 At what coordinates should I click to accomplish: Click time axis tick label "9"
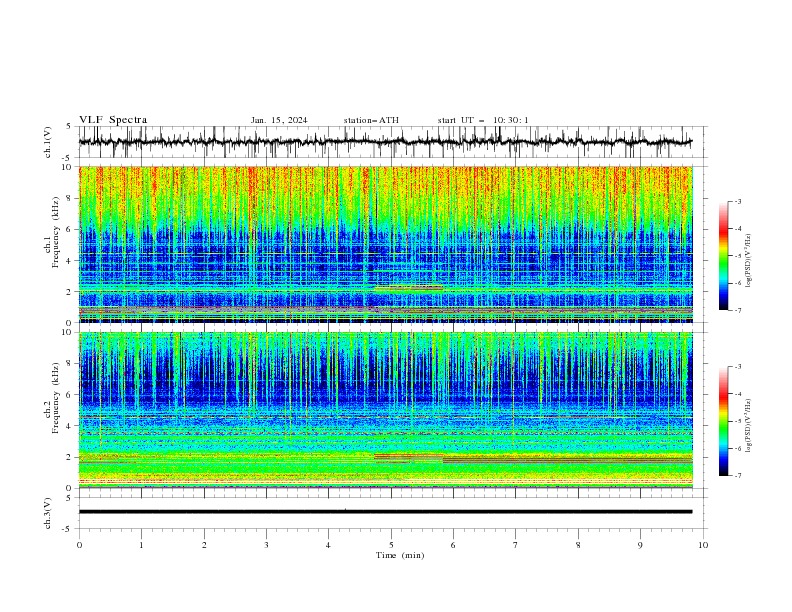640,545
